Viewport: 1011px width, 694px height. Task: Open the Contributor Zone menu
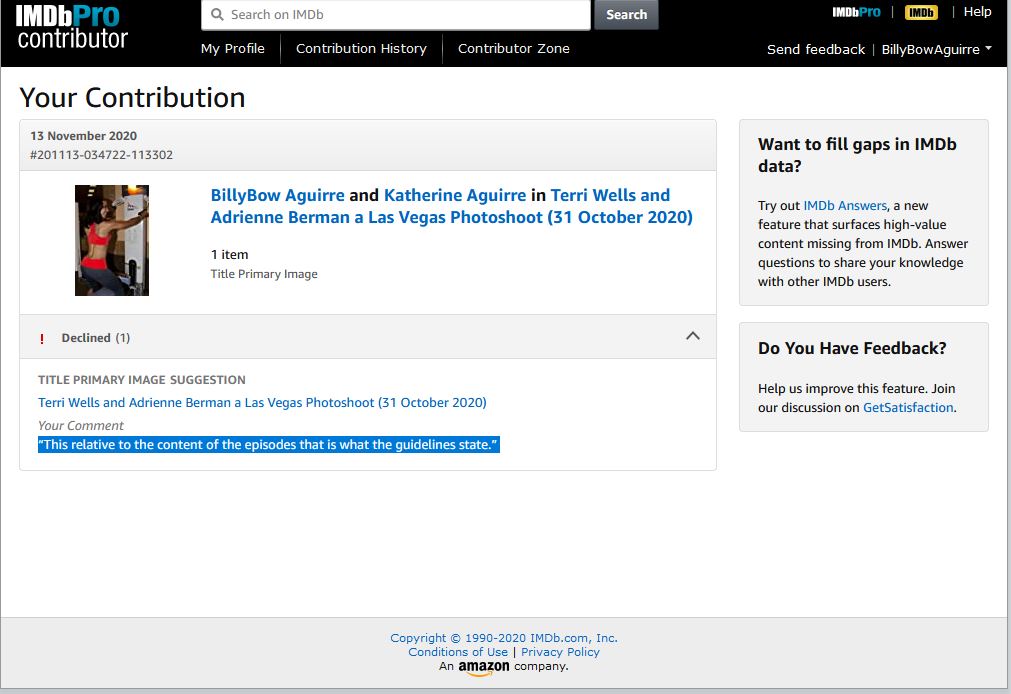pyautogui.click(x=514, y=48)
